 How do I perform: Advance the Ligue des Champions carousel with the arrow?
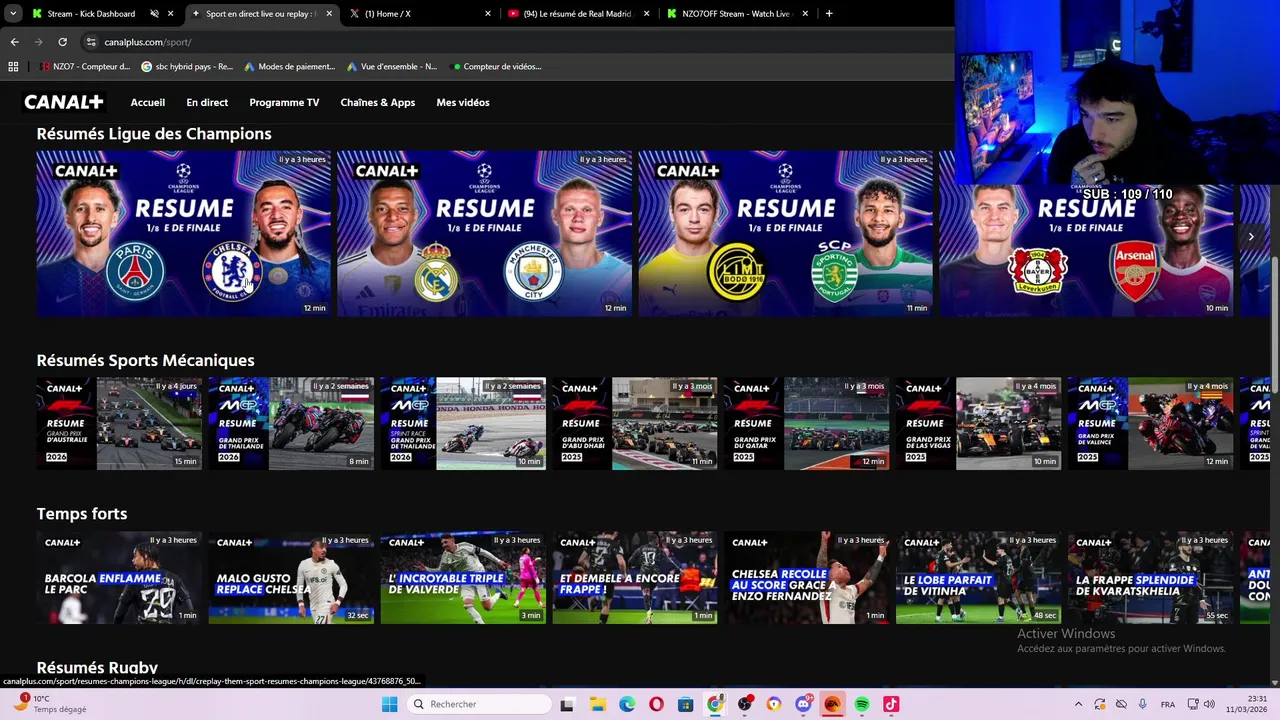pos(1251,237)
